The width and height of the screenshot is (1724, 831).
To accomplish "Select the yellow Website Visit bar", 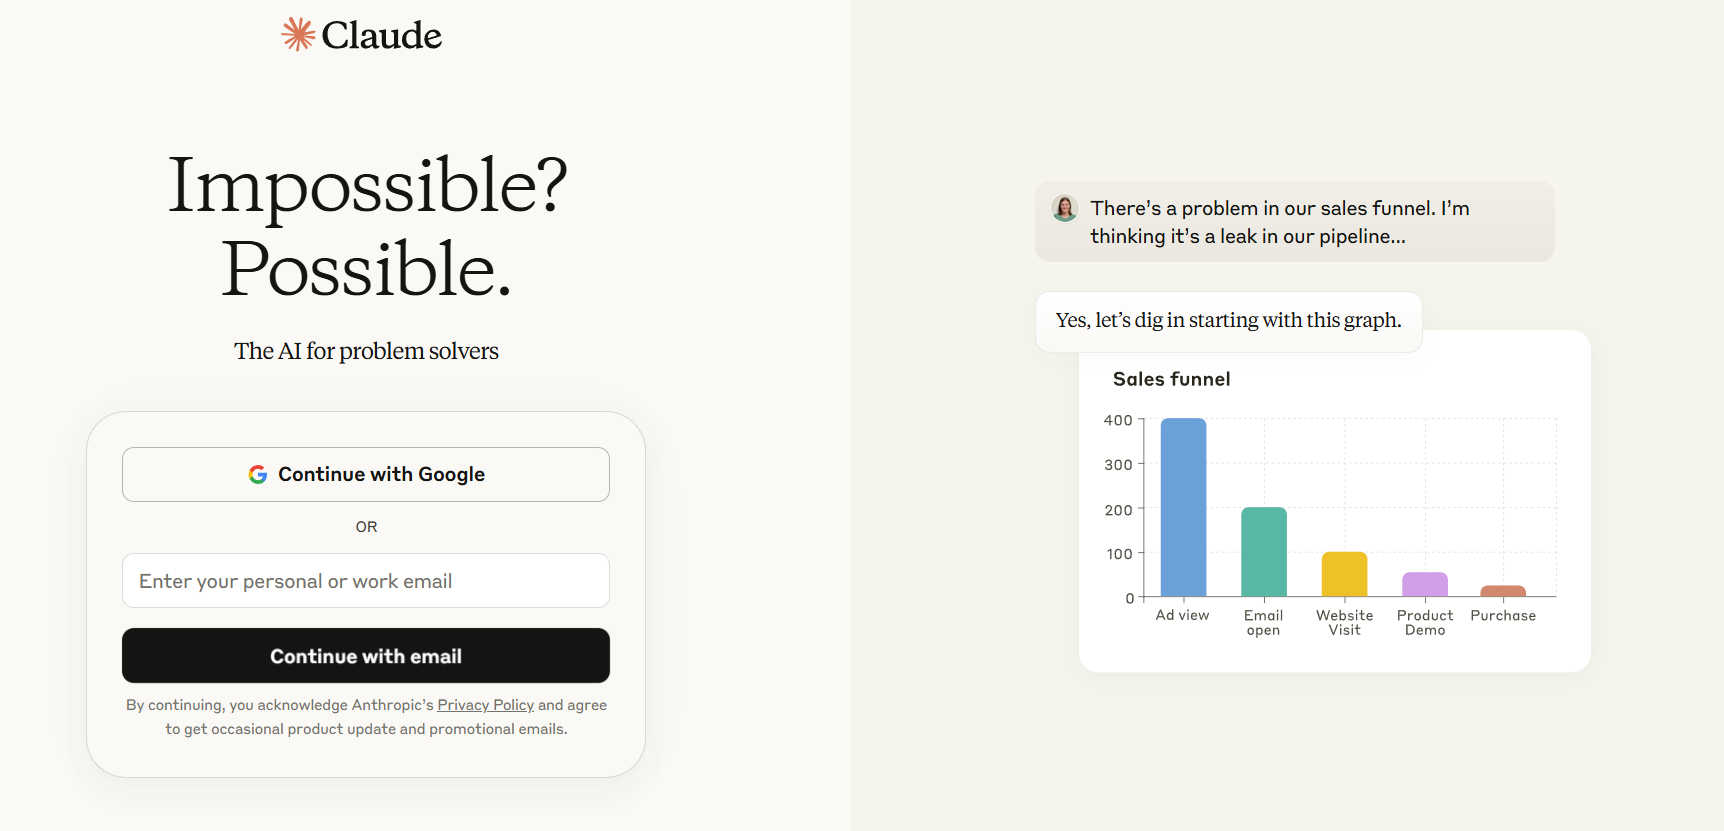I will pyautogui.click(x=1344, y=574).
